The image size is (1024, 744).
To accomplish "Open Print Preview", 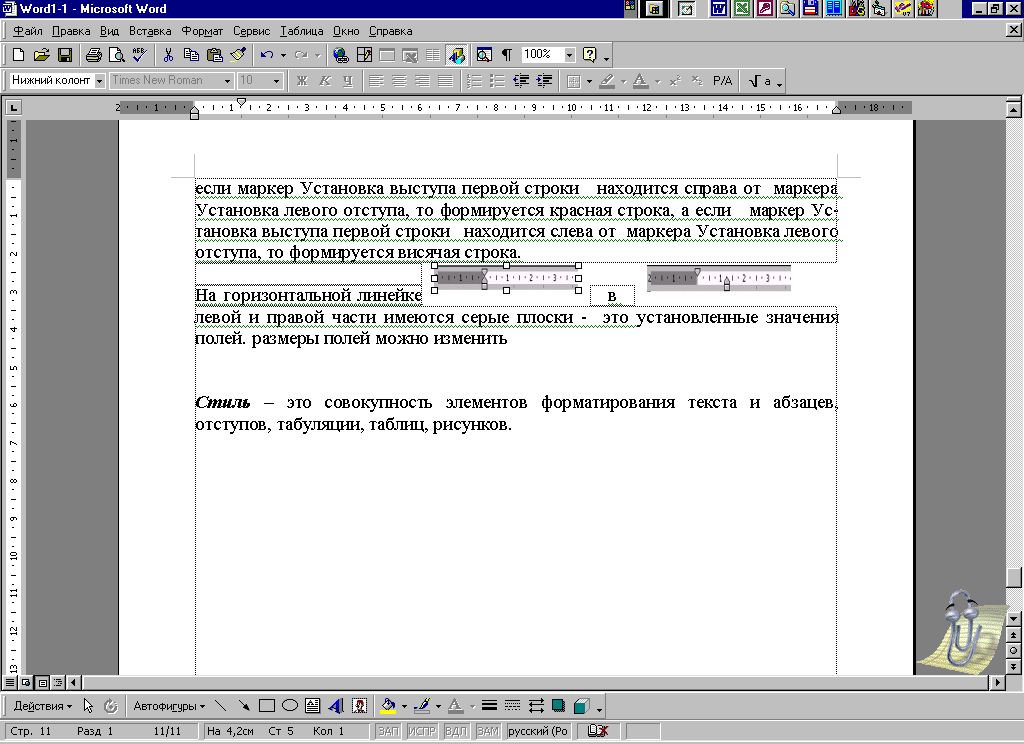I will coord(116,55).
